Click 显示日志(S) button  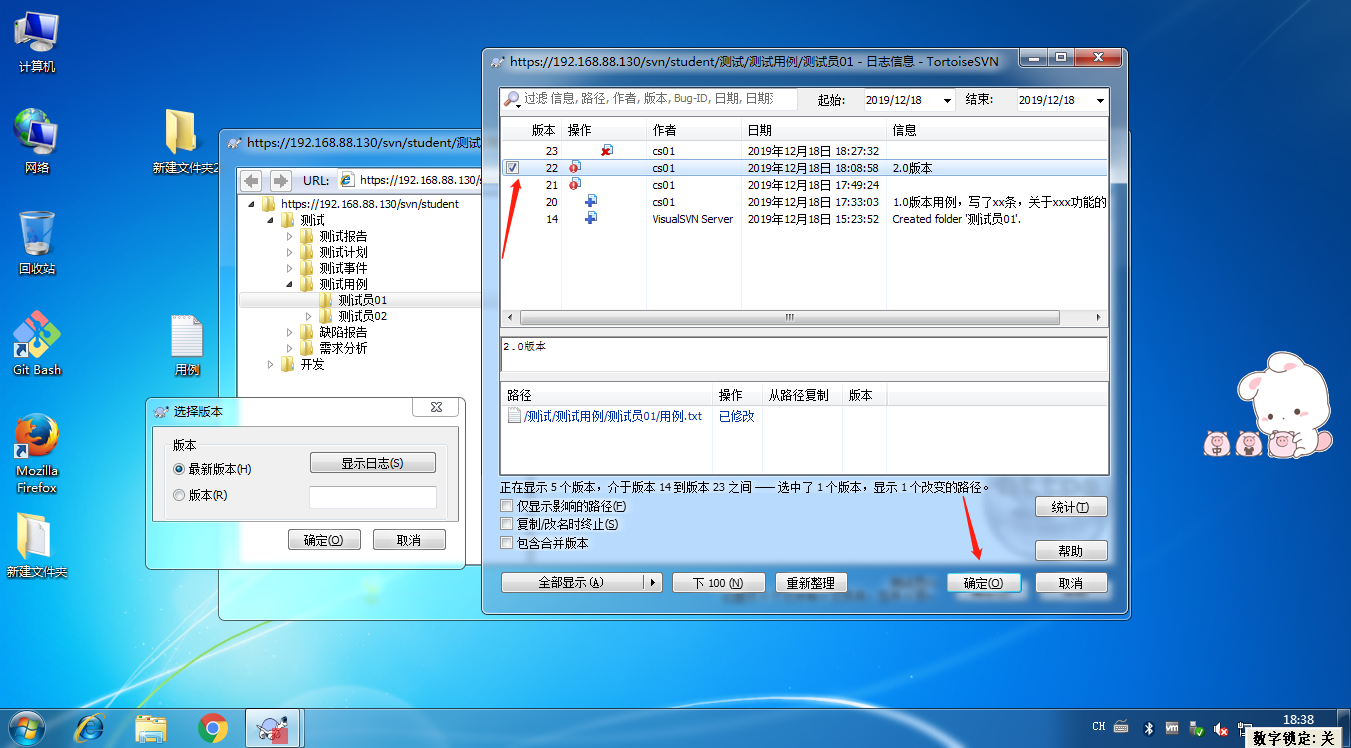373,463
